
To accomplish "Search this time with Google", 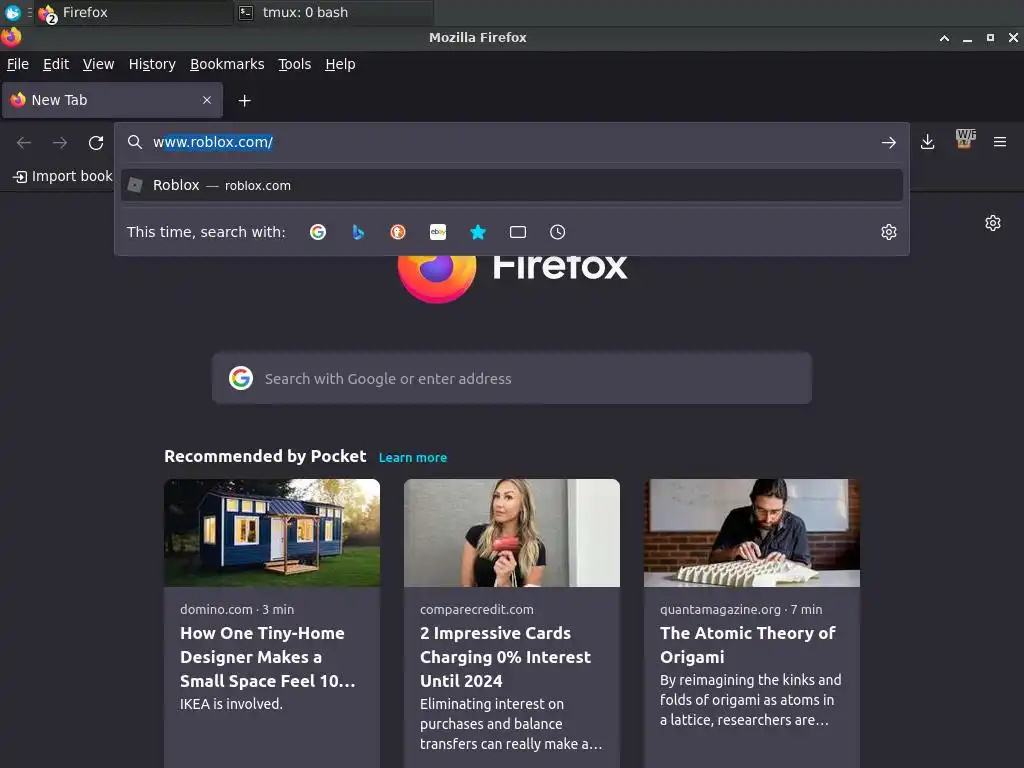I will pos(318,232).
